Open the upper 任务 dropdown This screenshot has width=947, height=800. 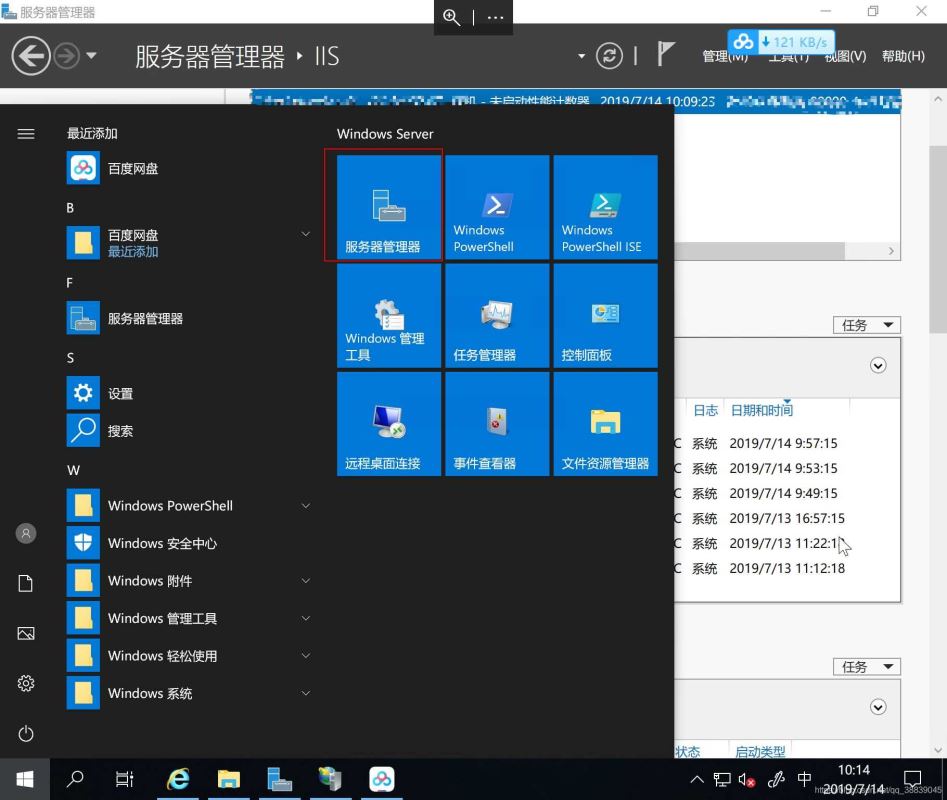pos(866,325)
